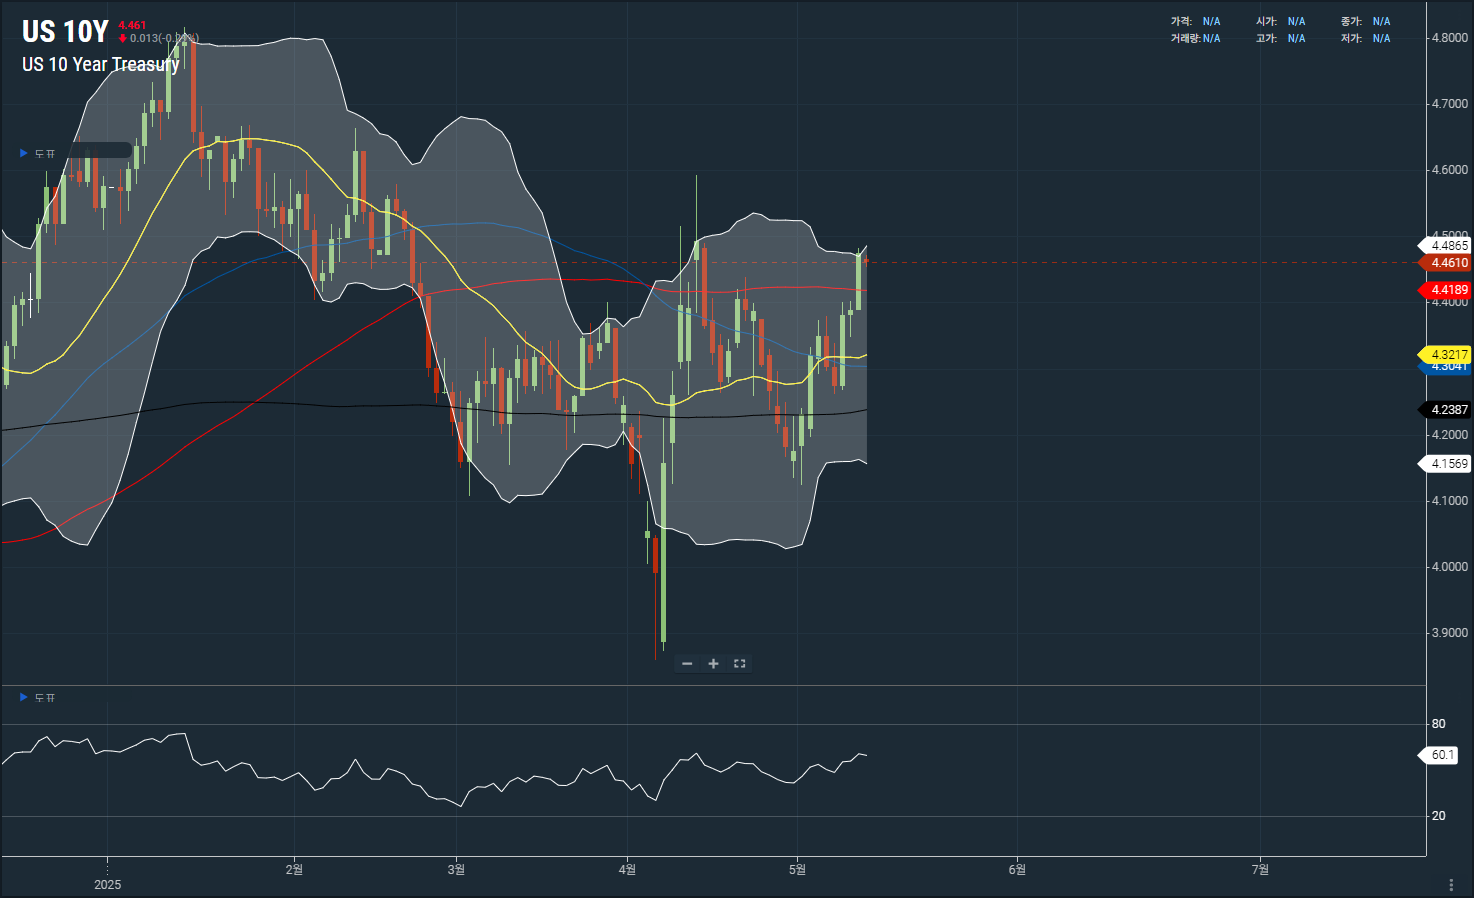Click the 거래량 N/A field in the header
Image resolution: width=1474 pixels, height=898 pixels.
pos(1196,39)
